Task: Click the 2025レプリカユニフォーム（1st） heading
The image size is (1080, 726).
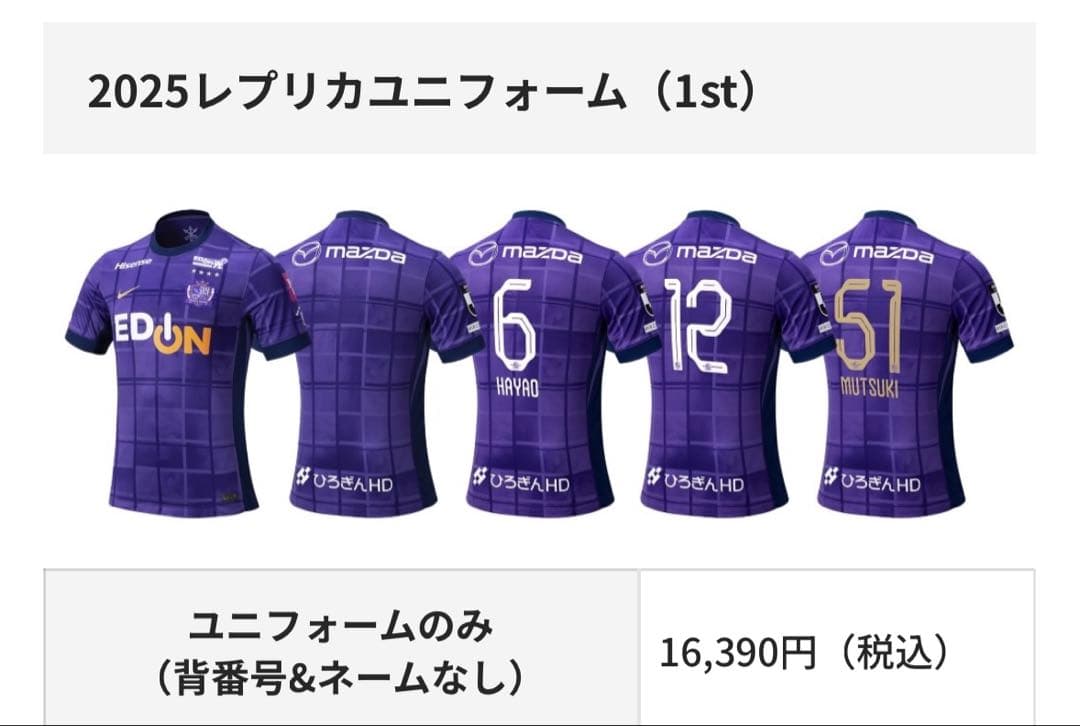Action: pos(422,92)
